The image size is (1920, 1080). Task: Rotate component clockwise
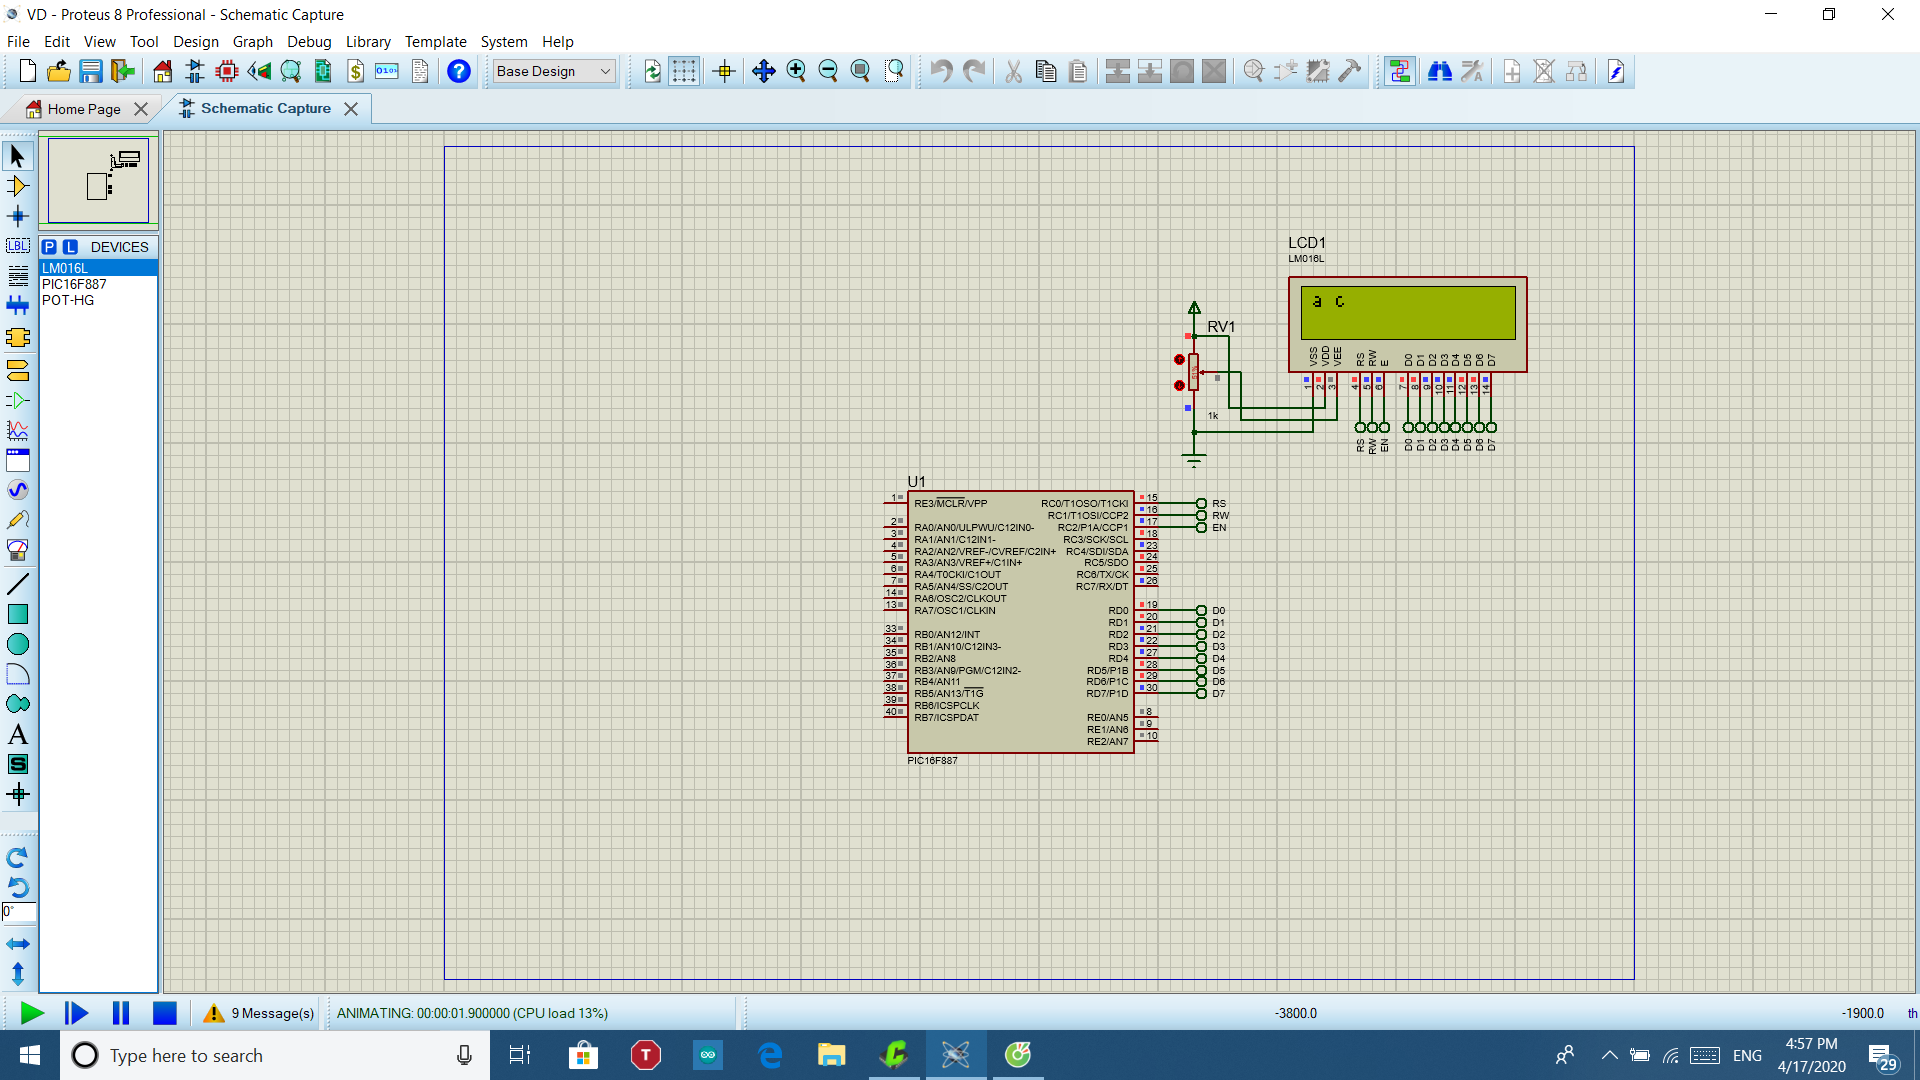17,858
